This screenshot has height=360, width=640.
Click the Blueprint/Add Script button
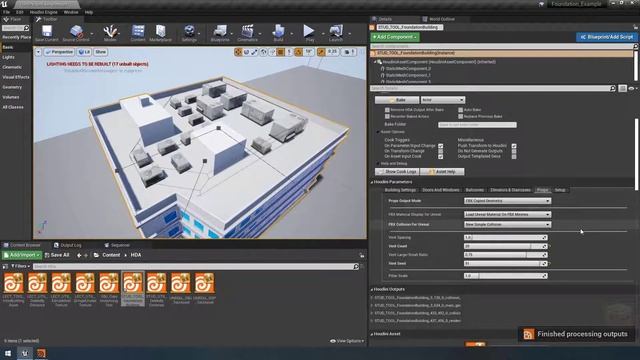[606, 37]
